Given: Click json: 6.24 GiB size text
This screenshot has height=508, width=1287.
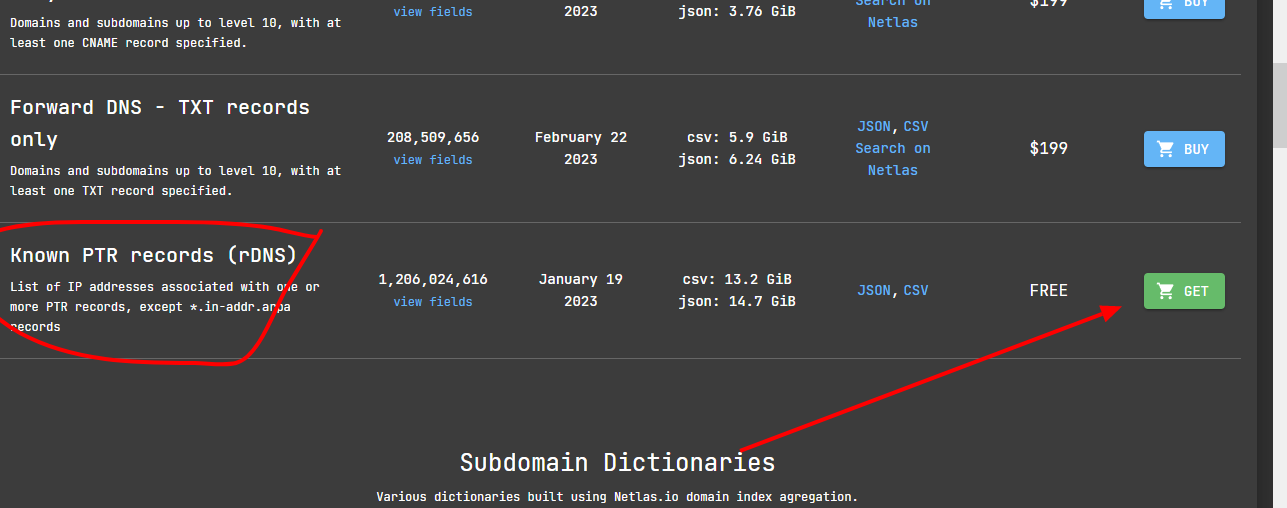Looking at the screenshot, I should coord(737,160).
